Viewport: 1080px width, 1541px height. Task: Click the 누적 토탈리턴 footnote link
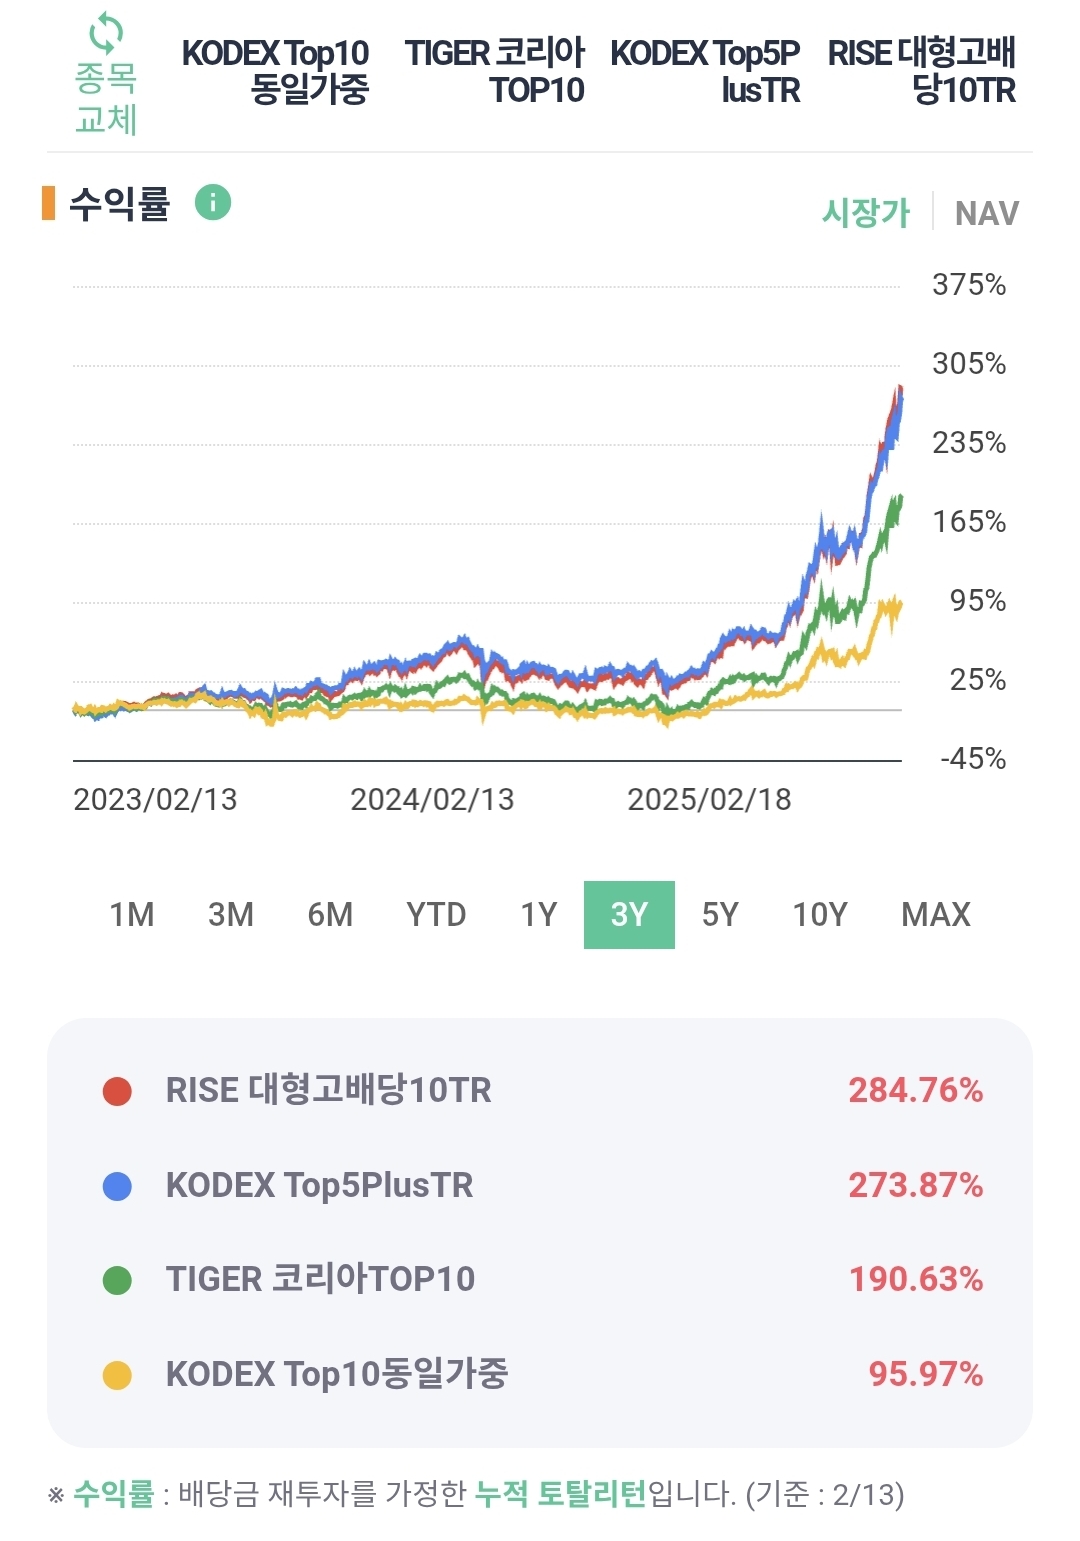point(560,1494)
